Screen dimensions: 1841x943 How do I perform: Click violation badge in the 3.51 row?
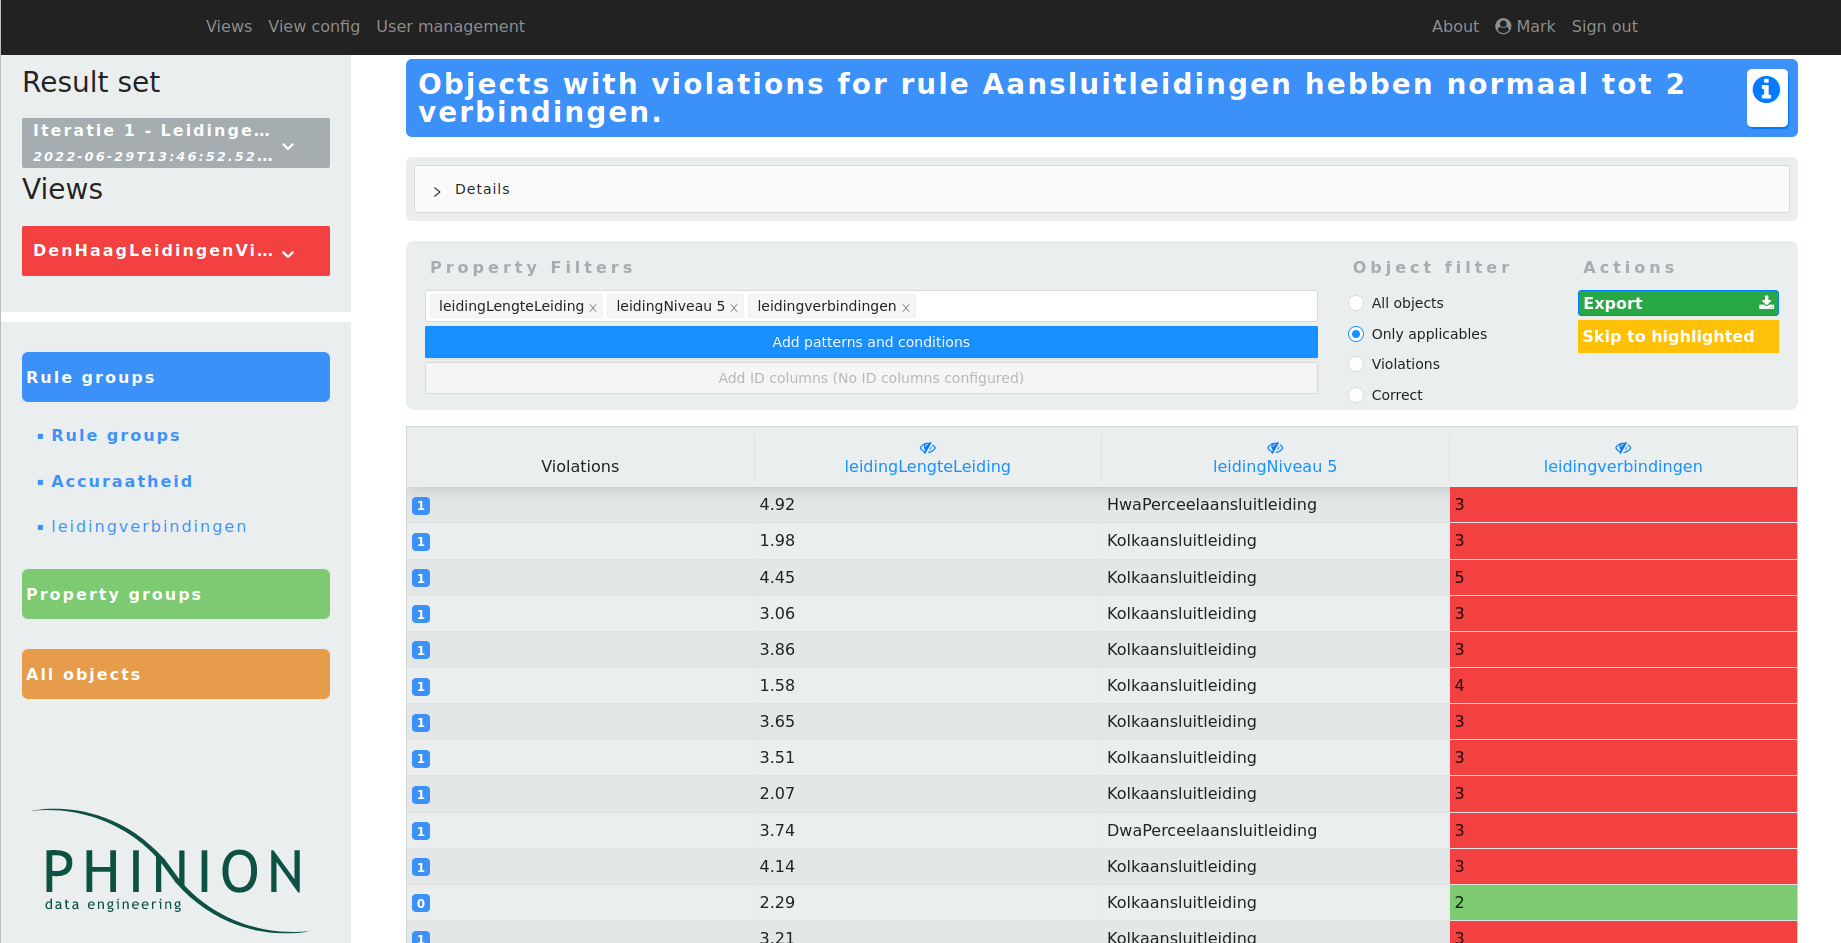pyautogui.click(x=421, y=759)
